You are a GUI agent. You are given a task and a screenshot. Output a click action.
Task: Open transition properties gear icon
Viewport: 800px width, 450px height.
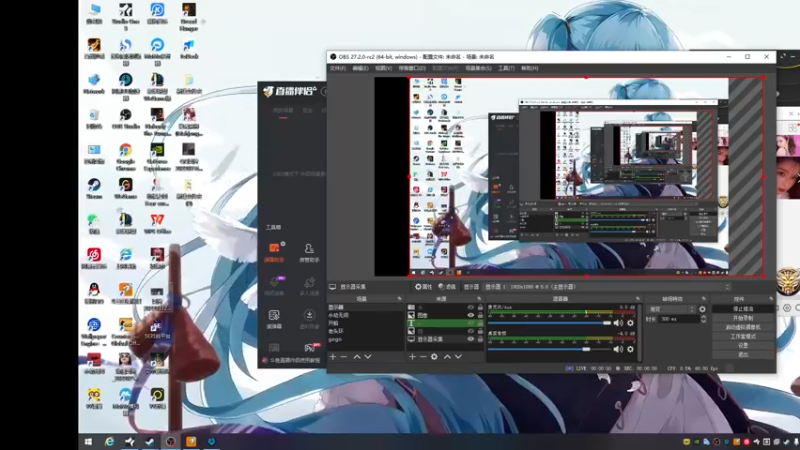(703, 309)
